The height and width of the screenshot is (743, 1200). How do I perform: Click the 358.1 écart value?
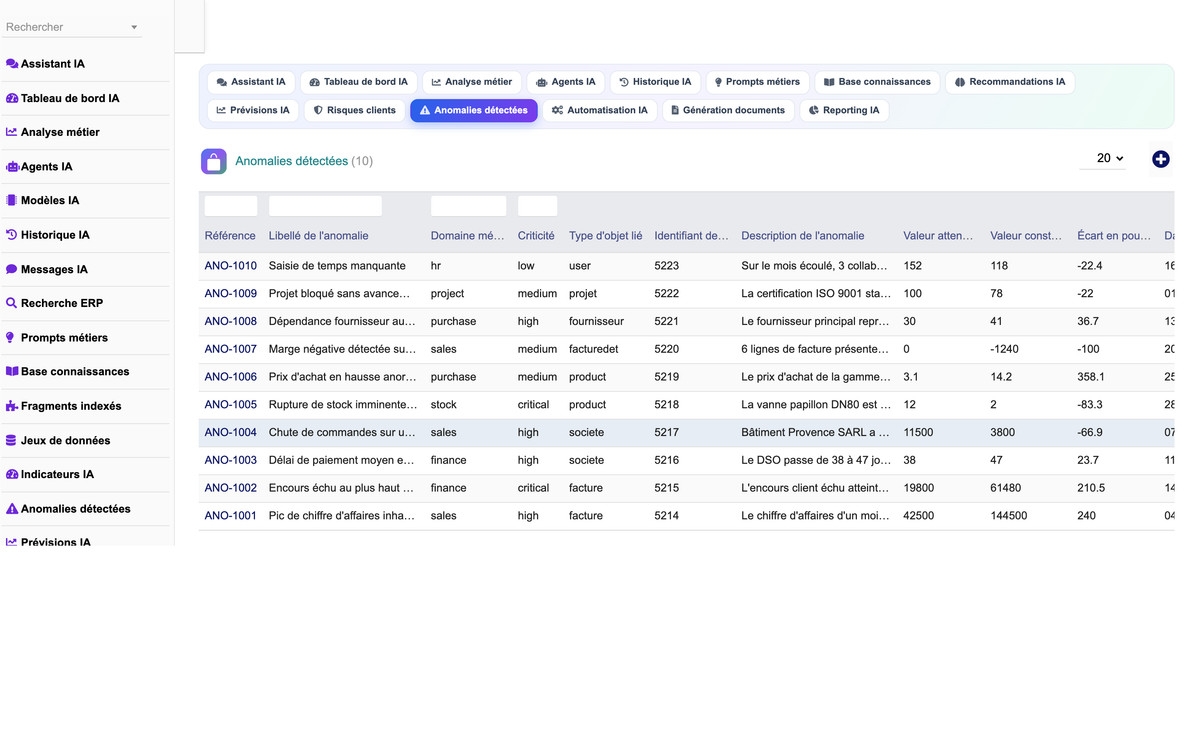point(1091,377)
